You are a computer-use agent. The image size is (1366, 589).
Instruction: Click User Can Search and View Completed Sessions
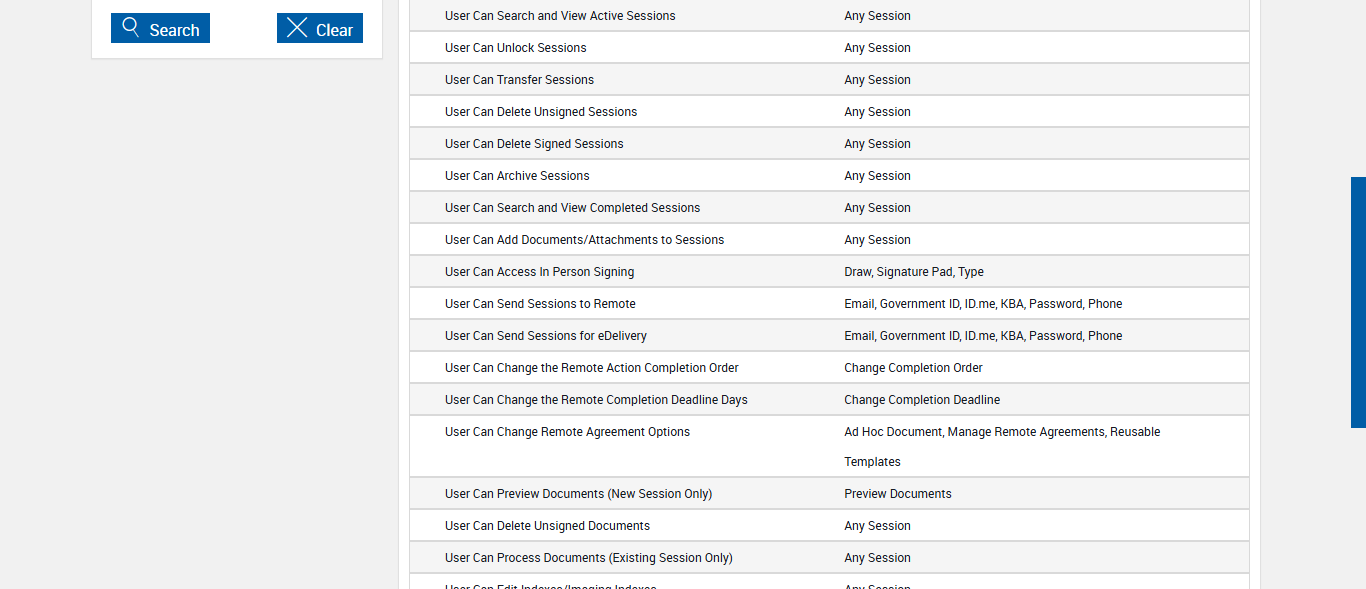pyautogui.click(x=572, y=208)
